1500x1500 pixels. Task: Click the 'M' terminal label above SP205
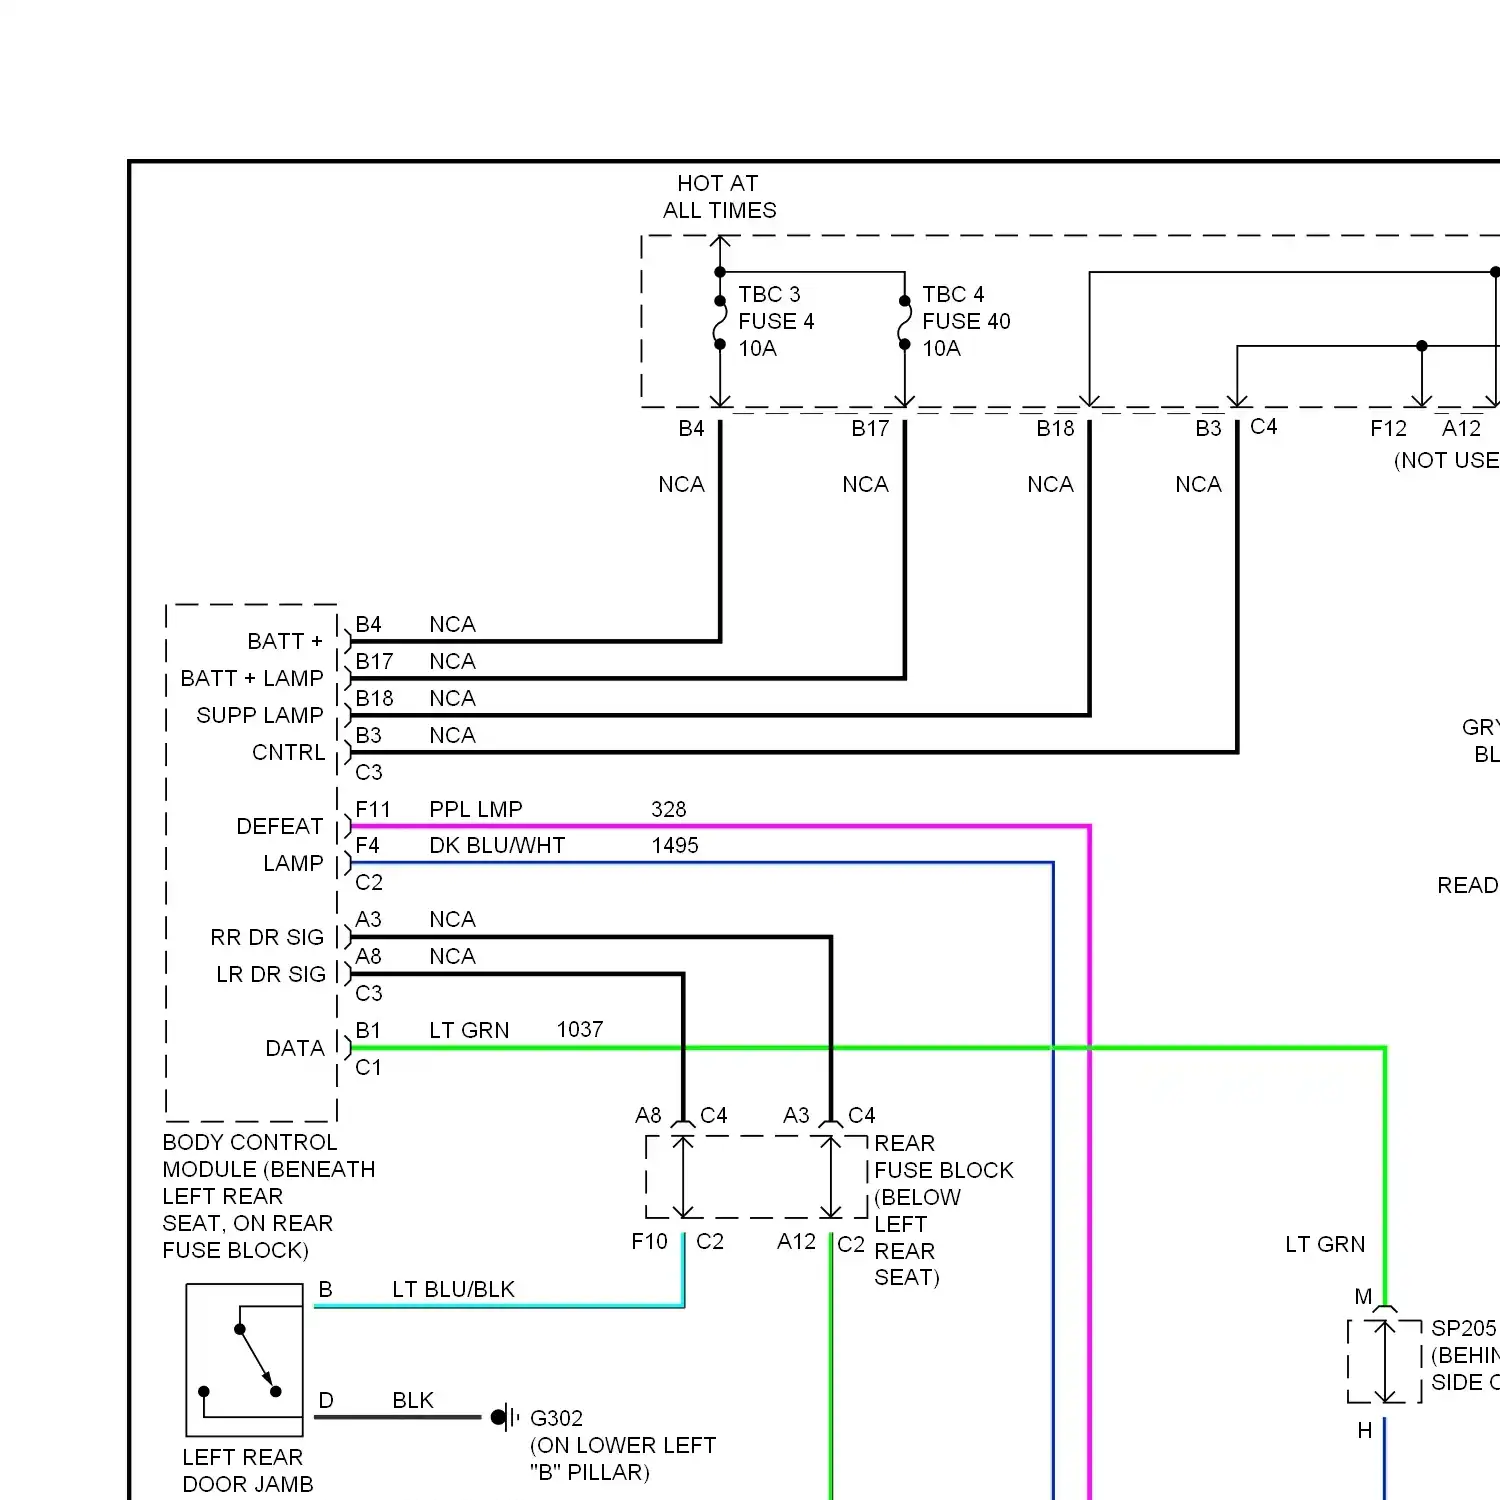click(1363, 1296)
